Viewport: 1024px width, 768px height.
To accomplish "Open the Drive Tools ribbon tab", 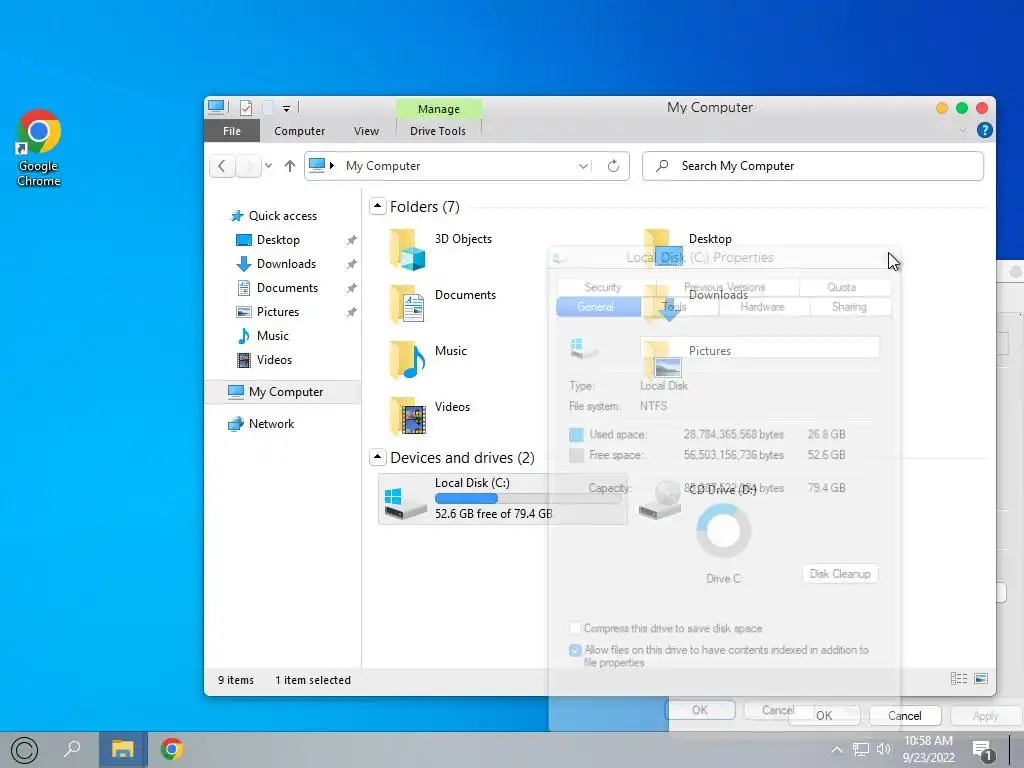I will pos(438,131).
